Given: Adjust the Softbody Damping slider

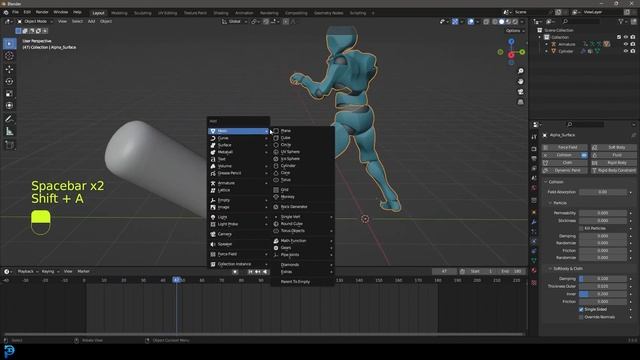Looking at the screenshot, I should (603, 278).
